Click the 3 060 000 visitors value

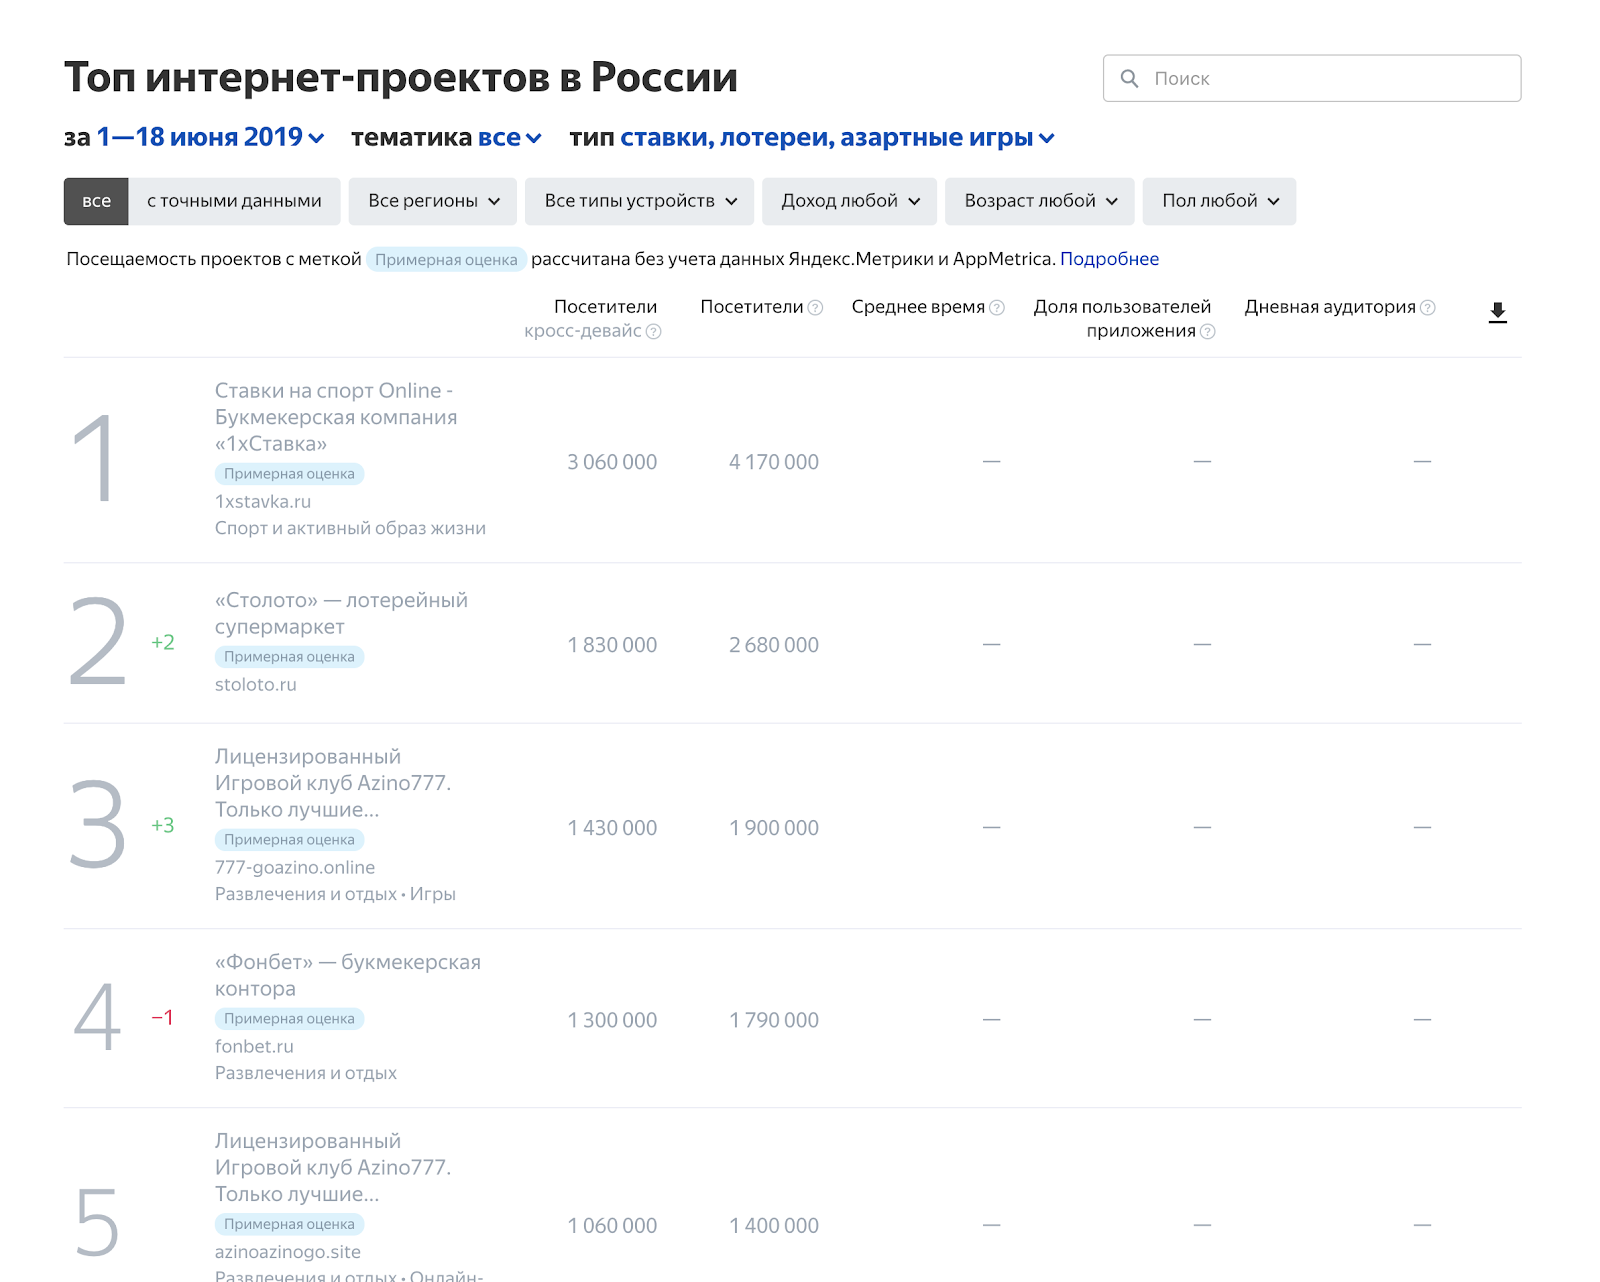(612, 462)
